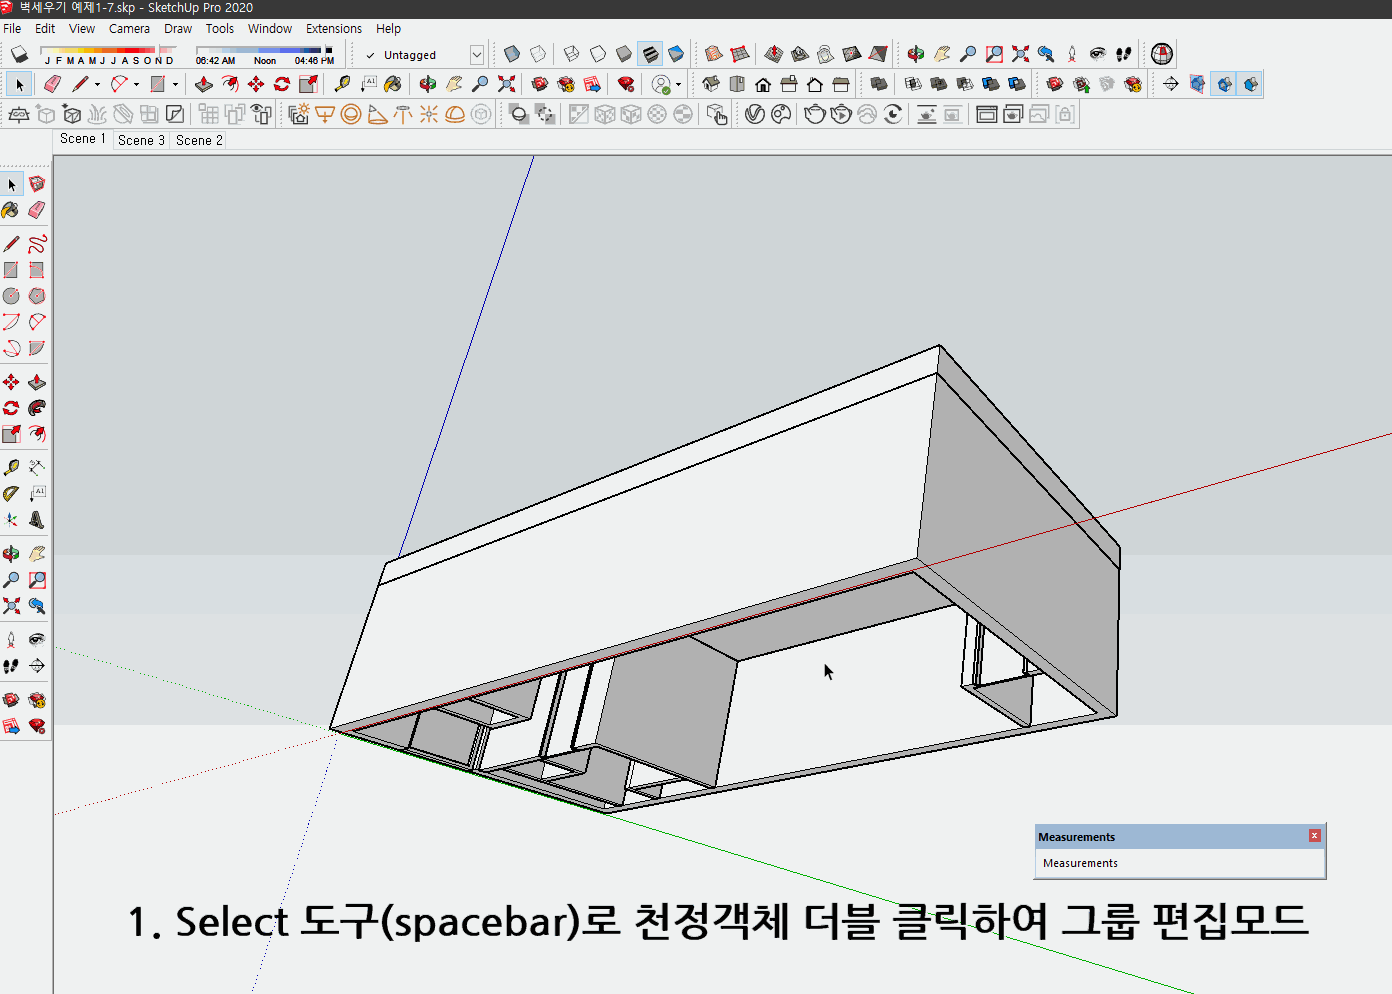Pick the Freehand tool in left toolbar

[x=37, y=244]
